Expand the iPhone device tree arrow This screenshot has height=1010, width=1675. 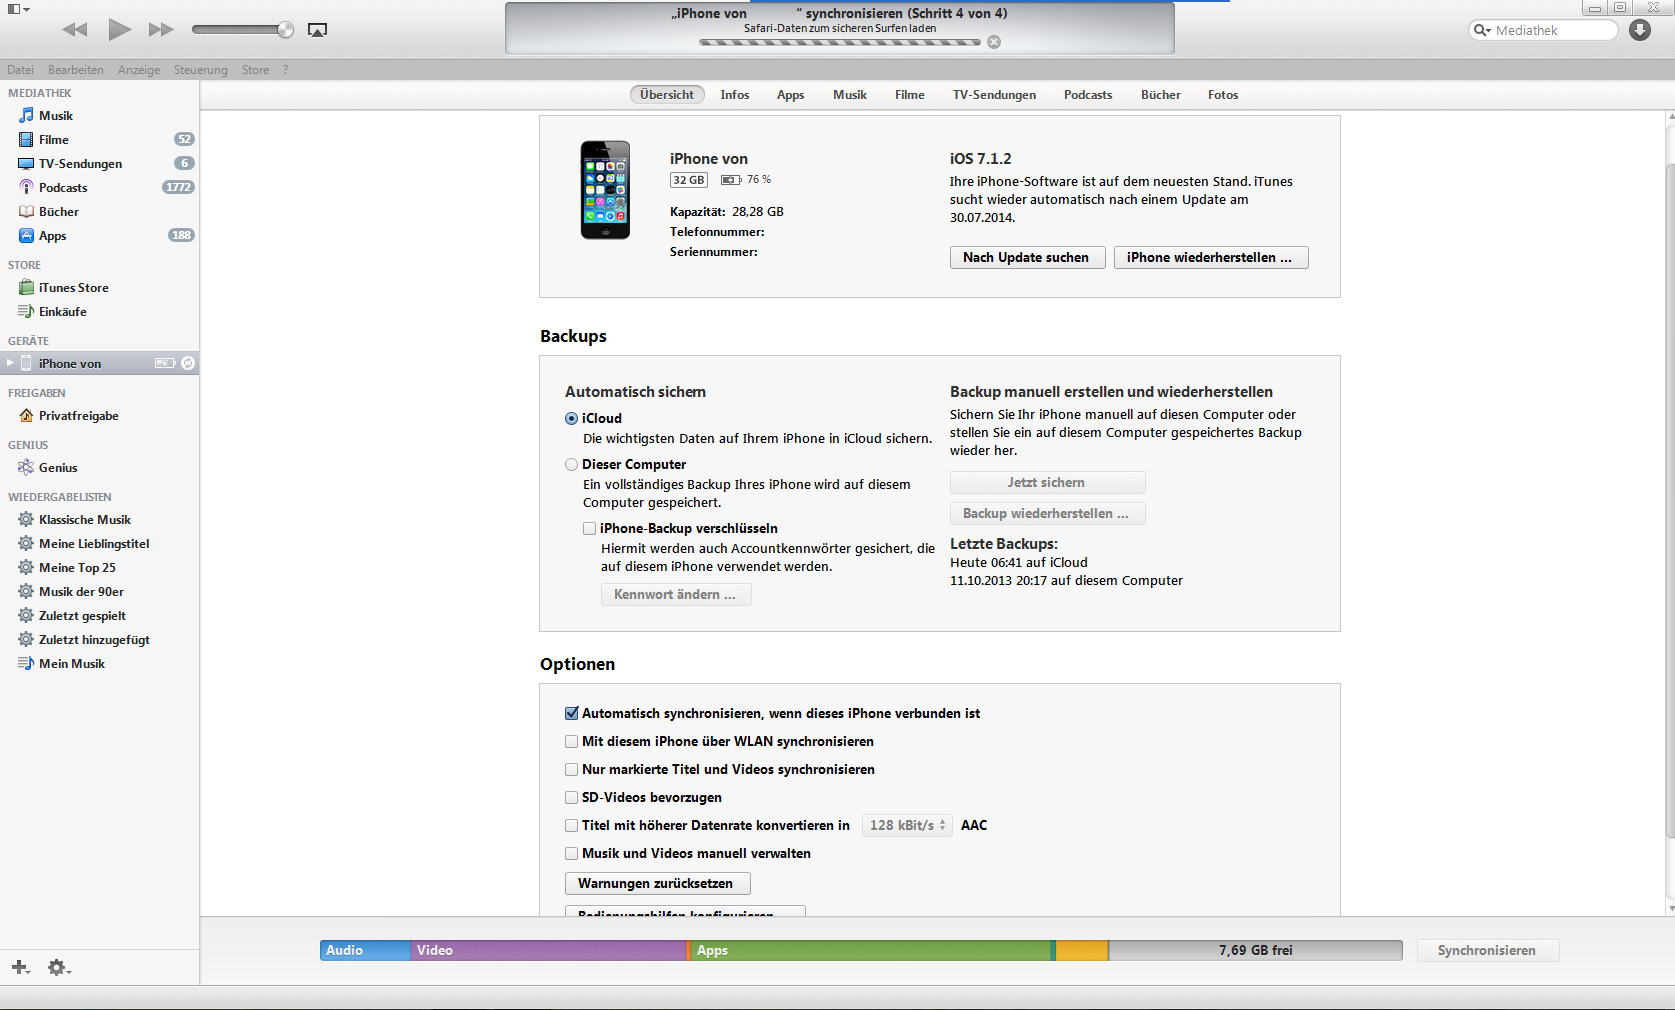tap(10, 363)
